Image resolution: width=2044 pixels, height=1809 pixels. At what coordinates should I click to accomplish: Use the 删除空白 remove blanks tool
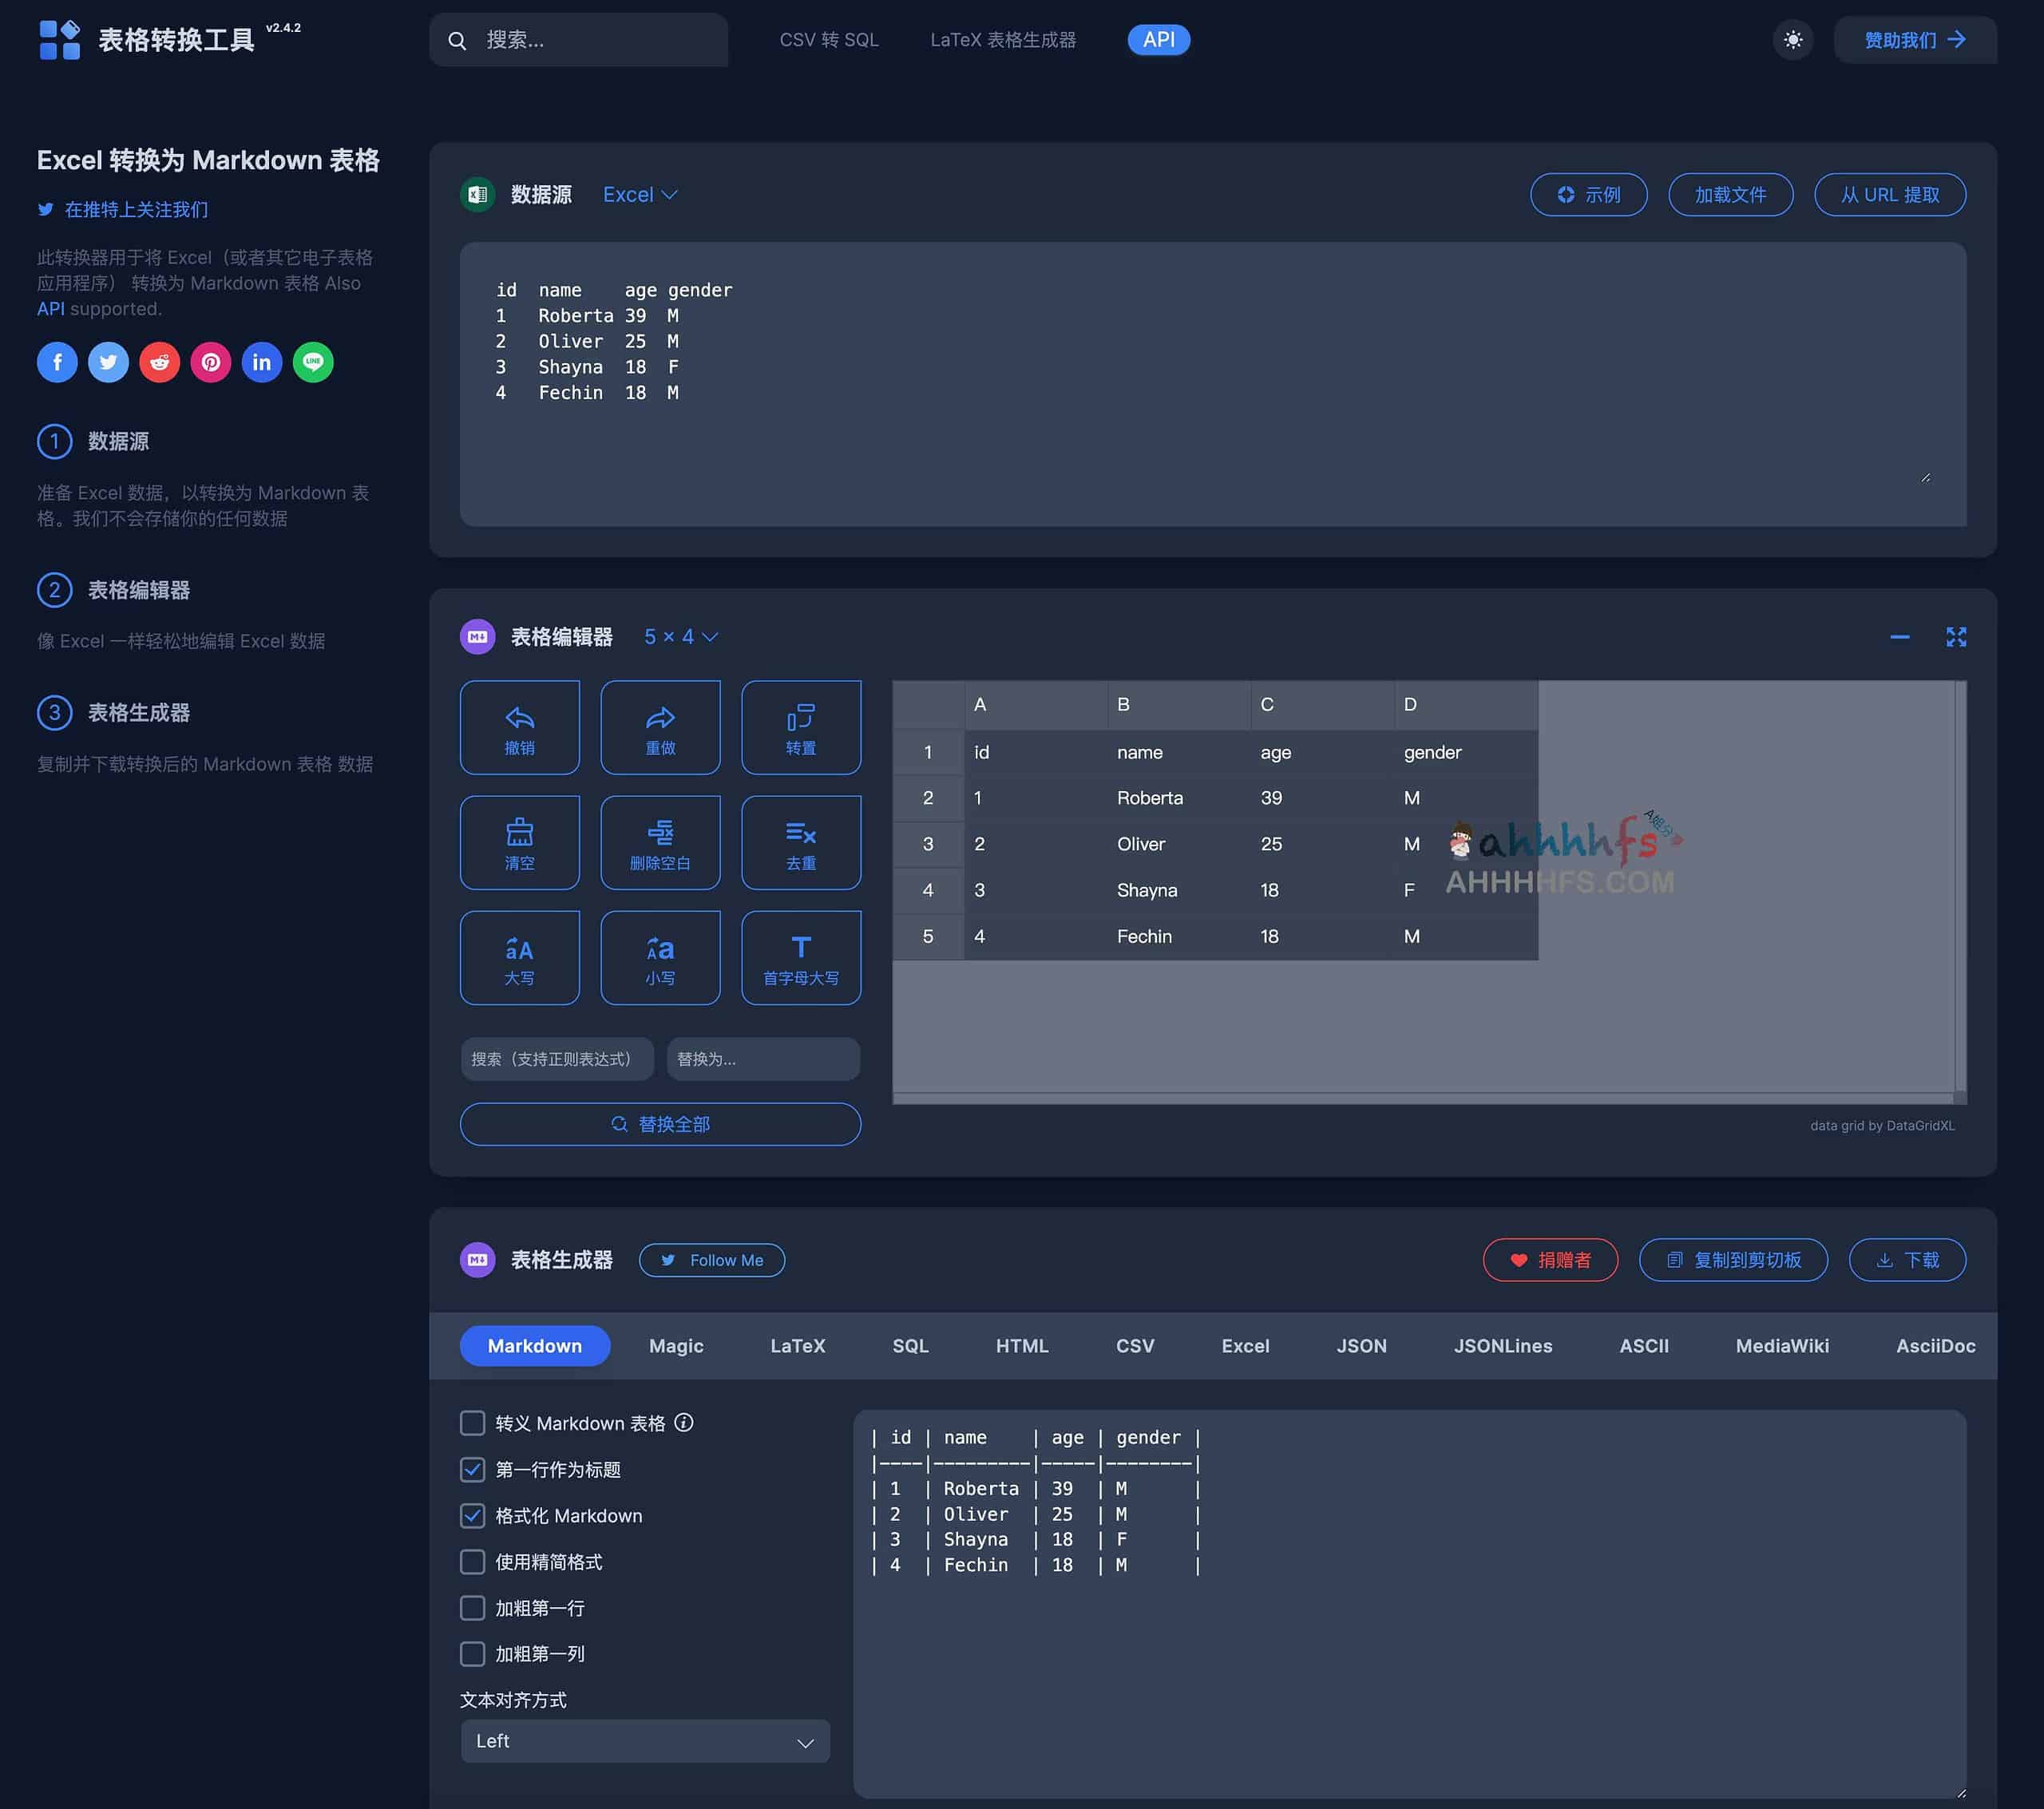click(x=660, y=842)
